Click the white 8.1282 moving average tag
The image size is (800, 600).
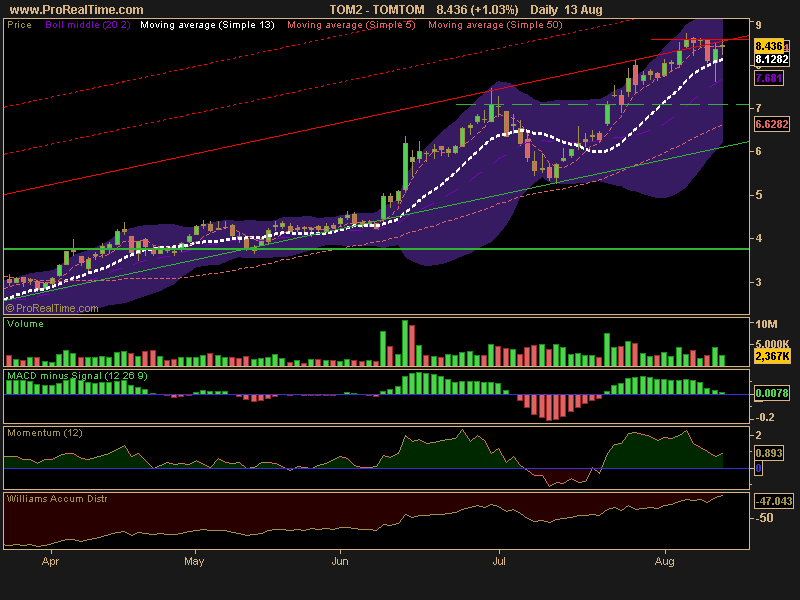point(772,59)
